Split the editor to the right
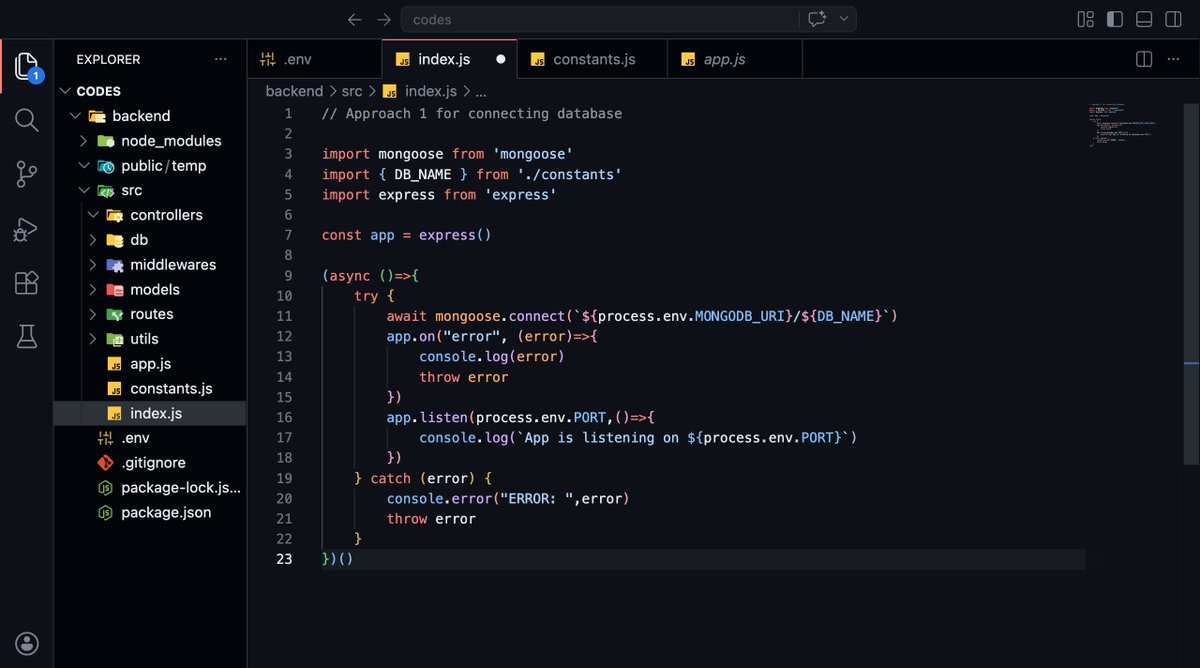Screen dimensions: 1200x668 point(1144,59)
